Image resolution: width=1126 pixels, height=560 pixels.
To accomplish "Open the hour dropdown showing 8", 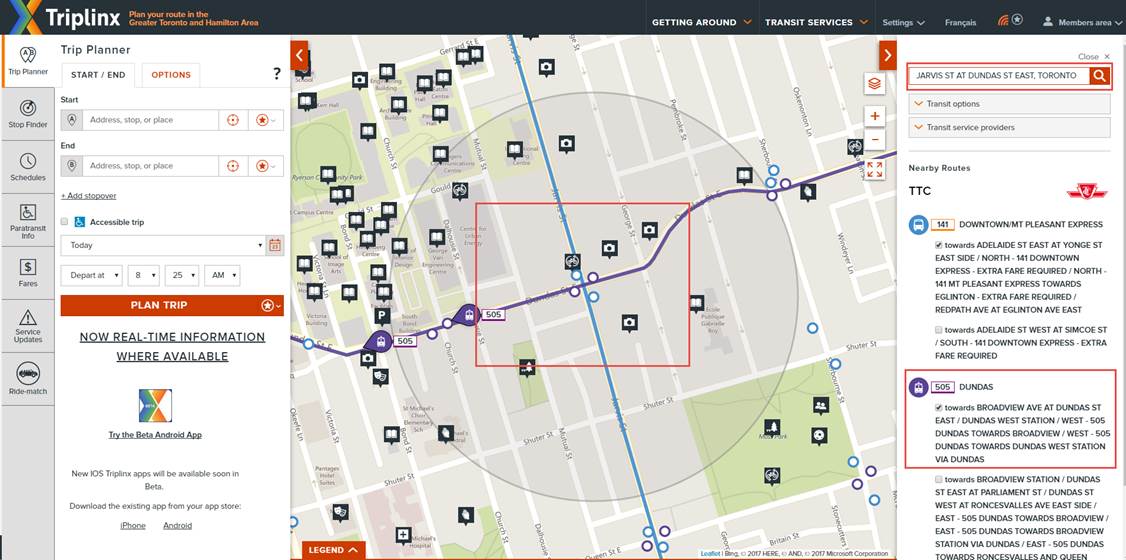I will 144,275.
